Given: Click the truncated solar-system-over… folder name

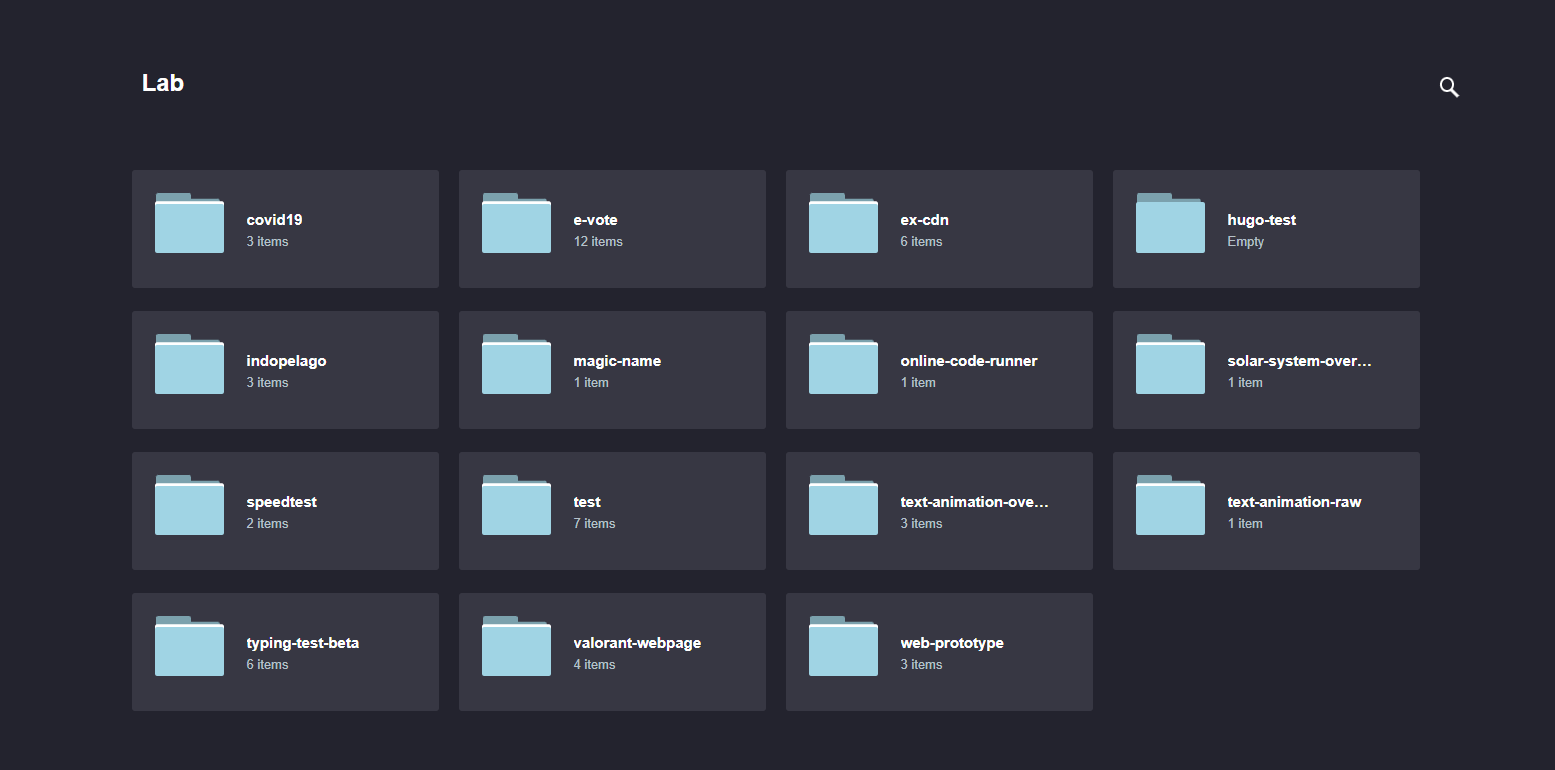Looking at the screenshot, I should click(x=1299, y=361).
